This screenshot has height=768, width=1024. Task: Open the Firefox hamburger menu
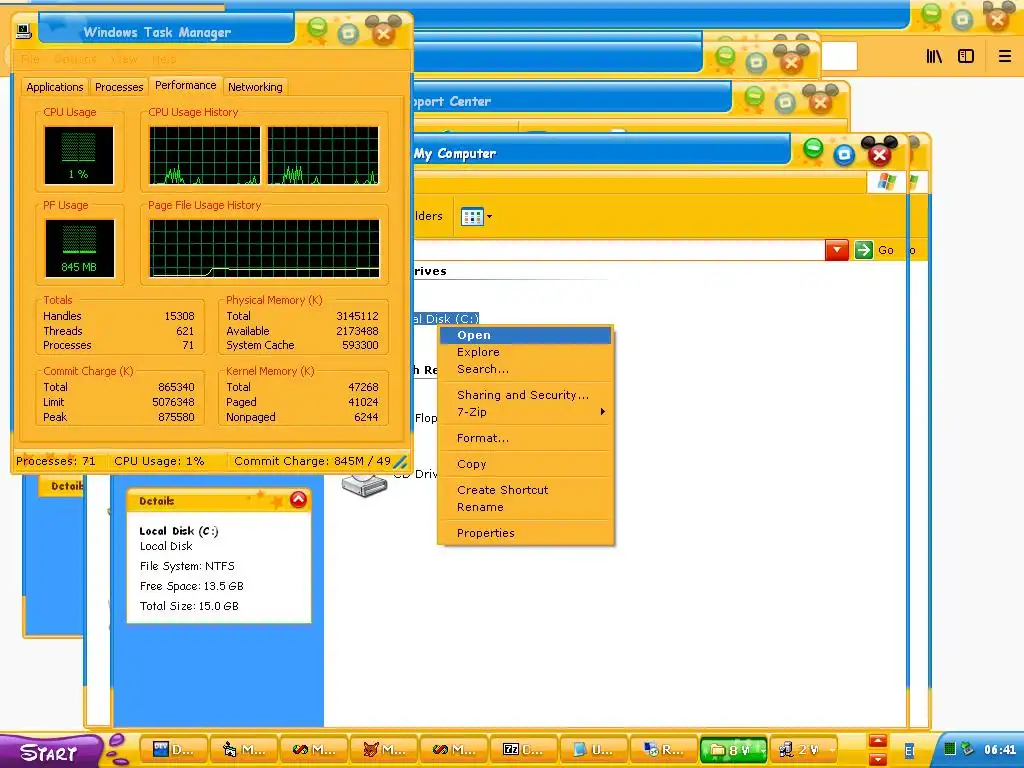tap(1004, 57)
